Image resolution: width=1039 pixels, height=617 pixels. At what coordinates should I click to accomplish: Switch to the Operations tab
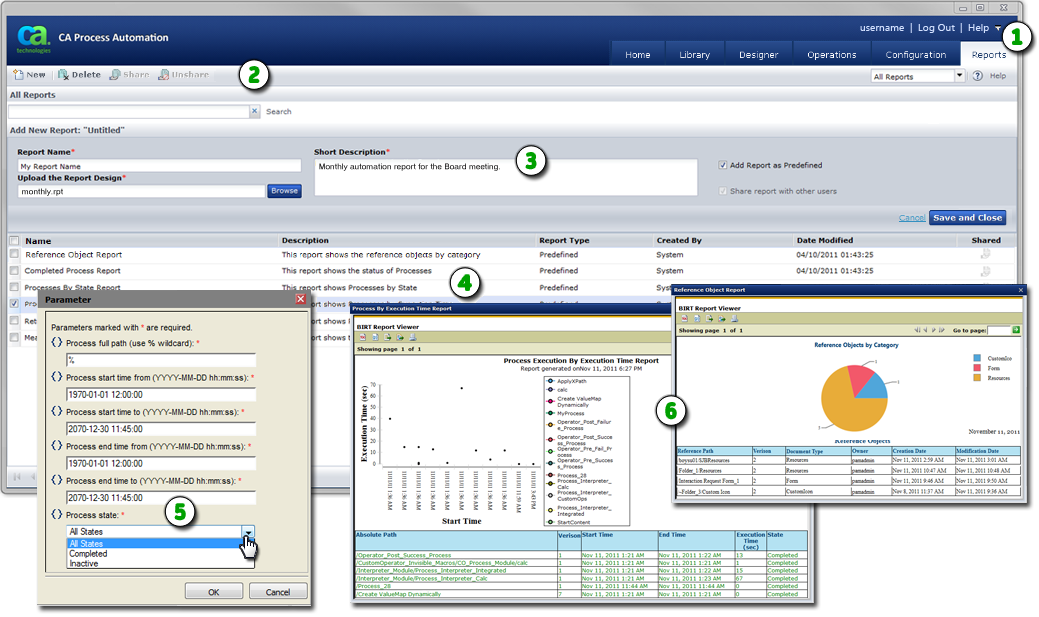click(831, 54)
